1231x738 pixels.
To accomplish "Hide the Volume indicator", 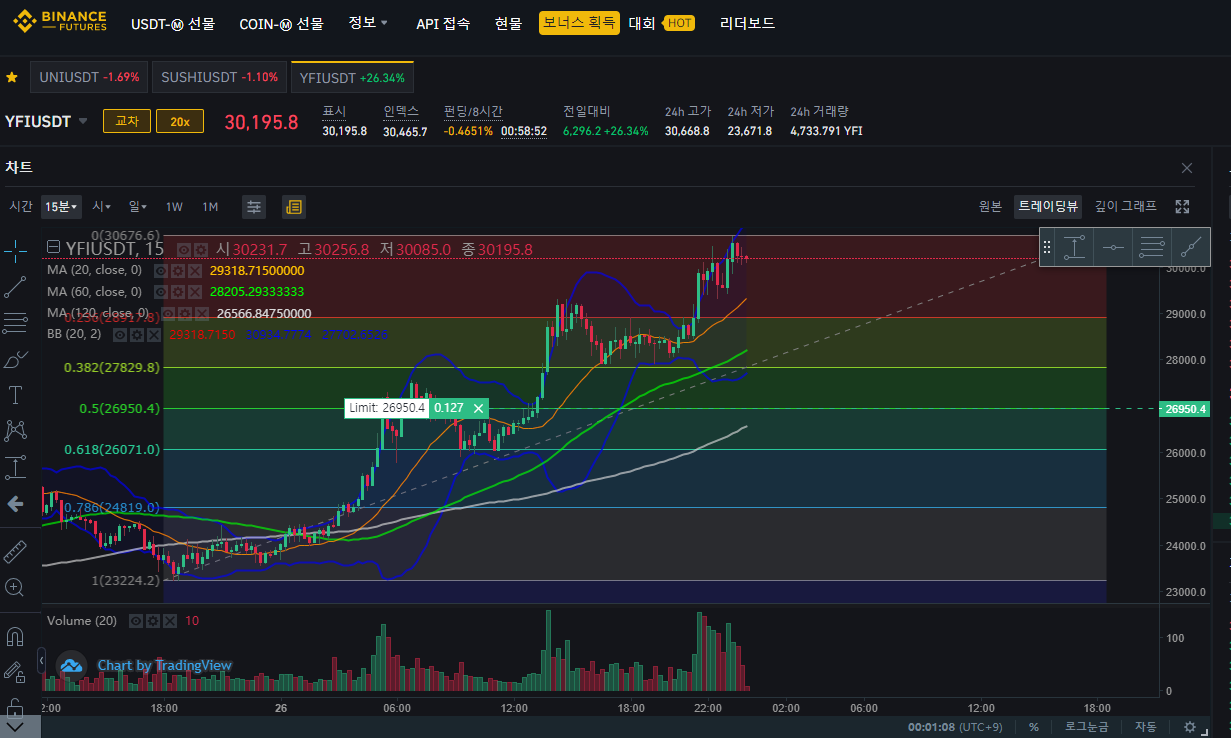I will 136,621.
